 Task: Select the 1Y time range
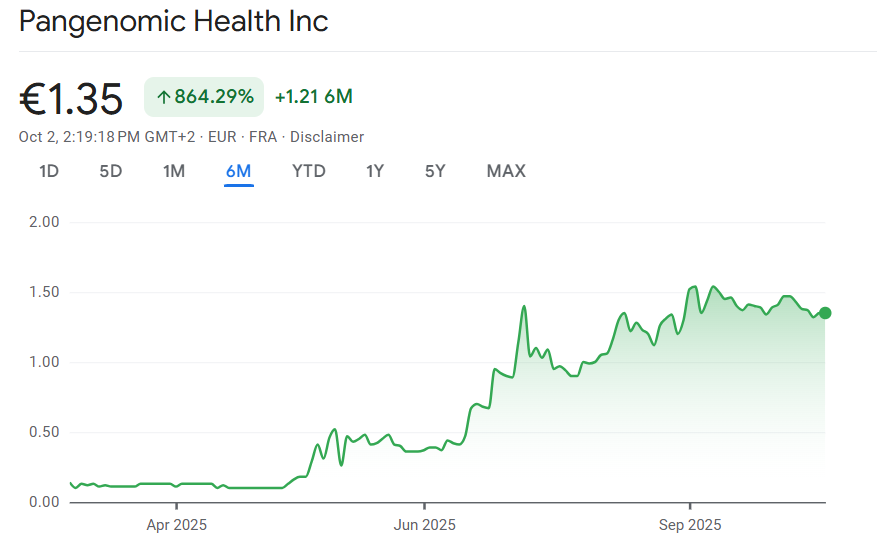[x=375, y=171]
